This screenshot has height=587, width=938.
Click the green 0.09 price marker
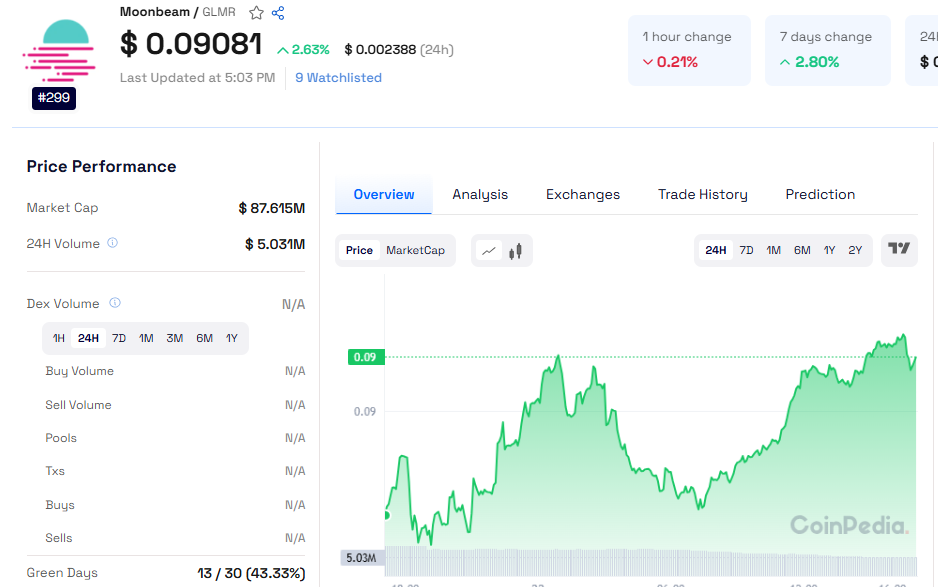click(x=366, y=357)
